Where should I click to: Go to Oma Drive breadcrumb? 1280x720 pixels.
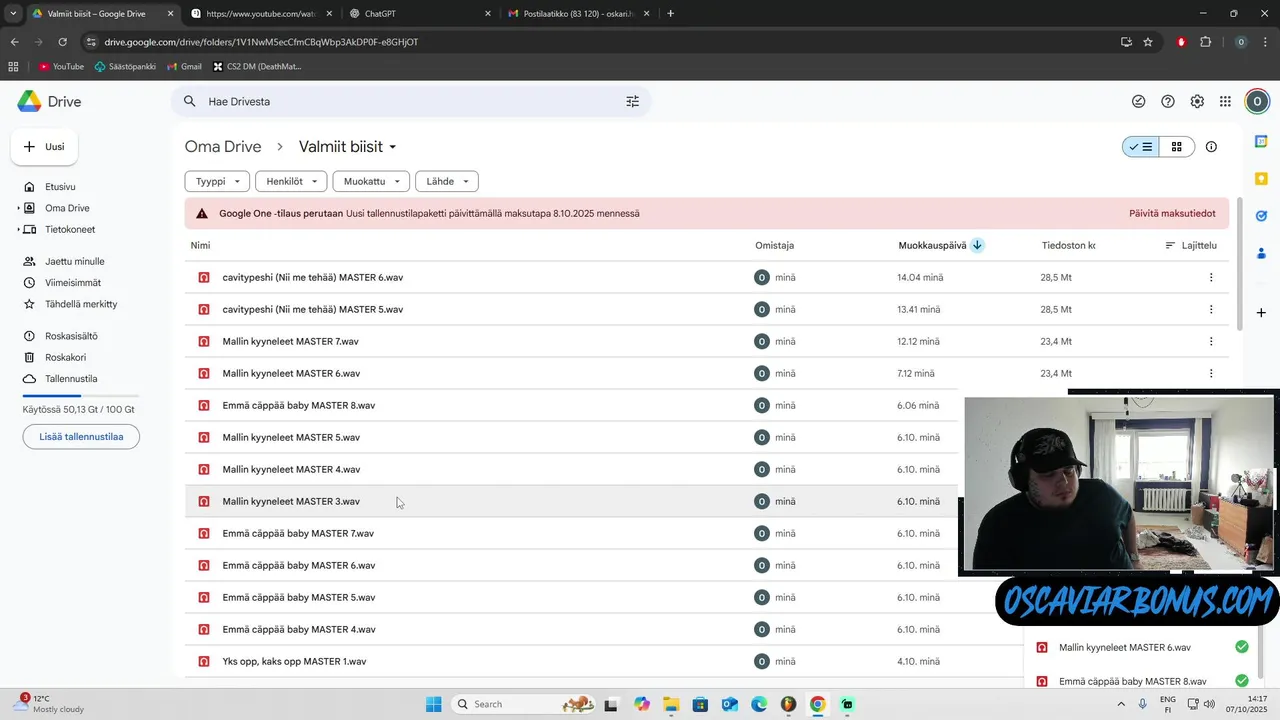point(223,147)
